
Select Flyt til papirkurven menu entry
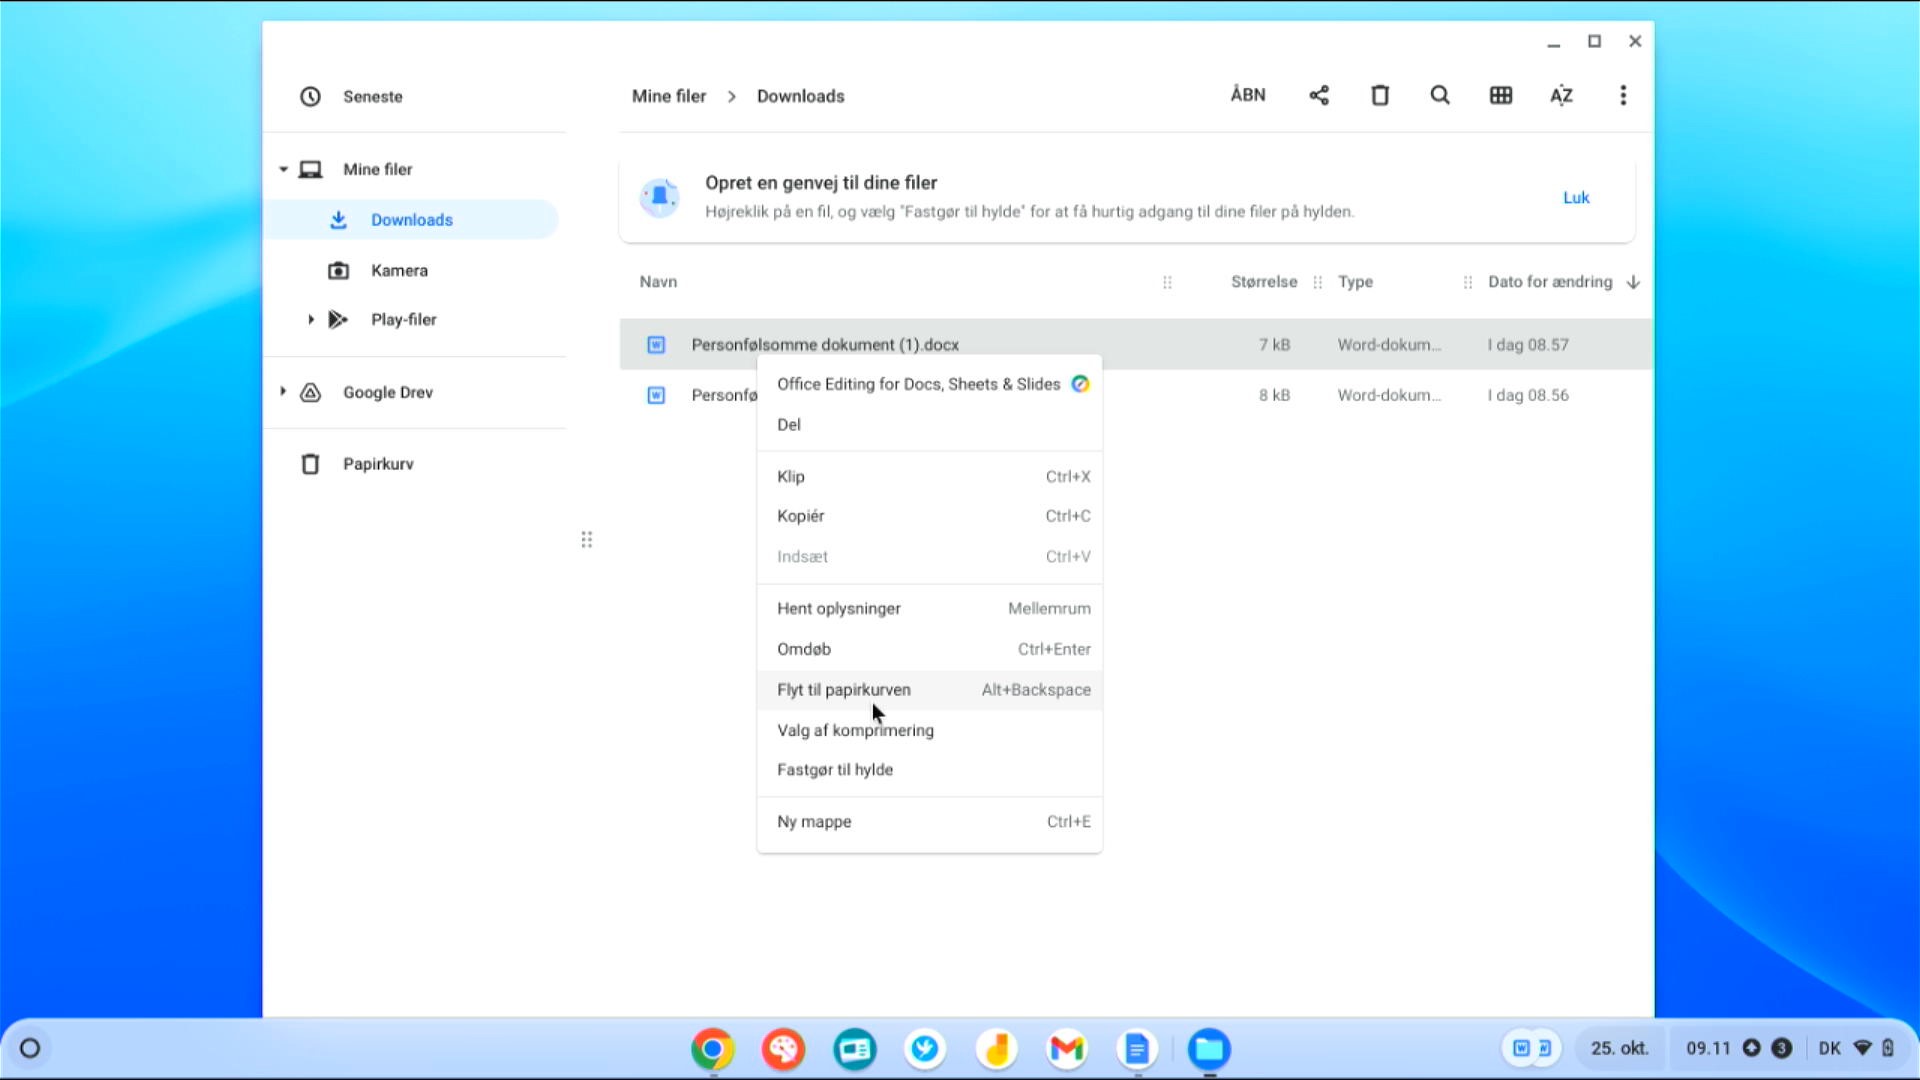(844, 689)
